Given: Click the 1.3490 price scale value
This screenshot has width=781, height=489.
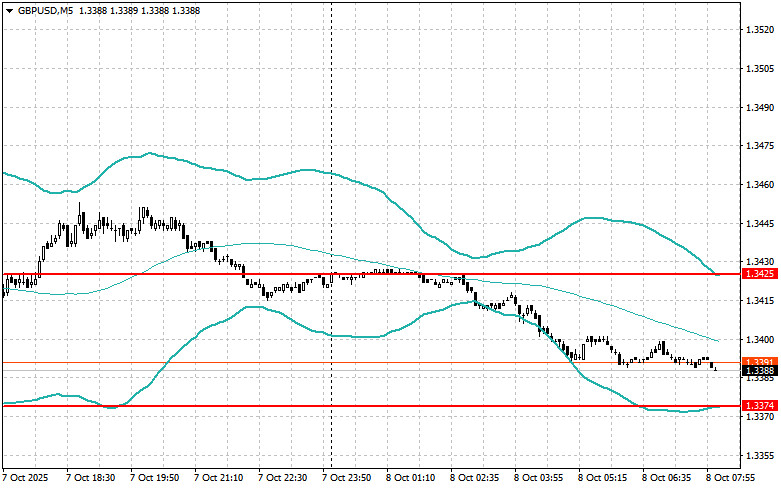Looking at the screenshot, I should click(760, 108).
